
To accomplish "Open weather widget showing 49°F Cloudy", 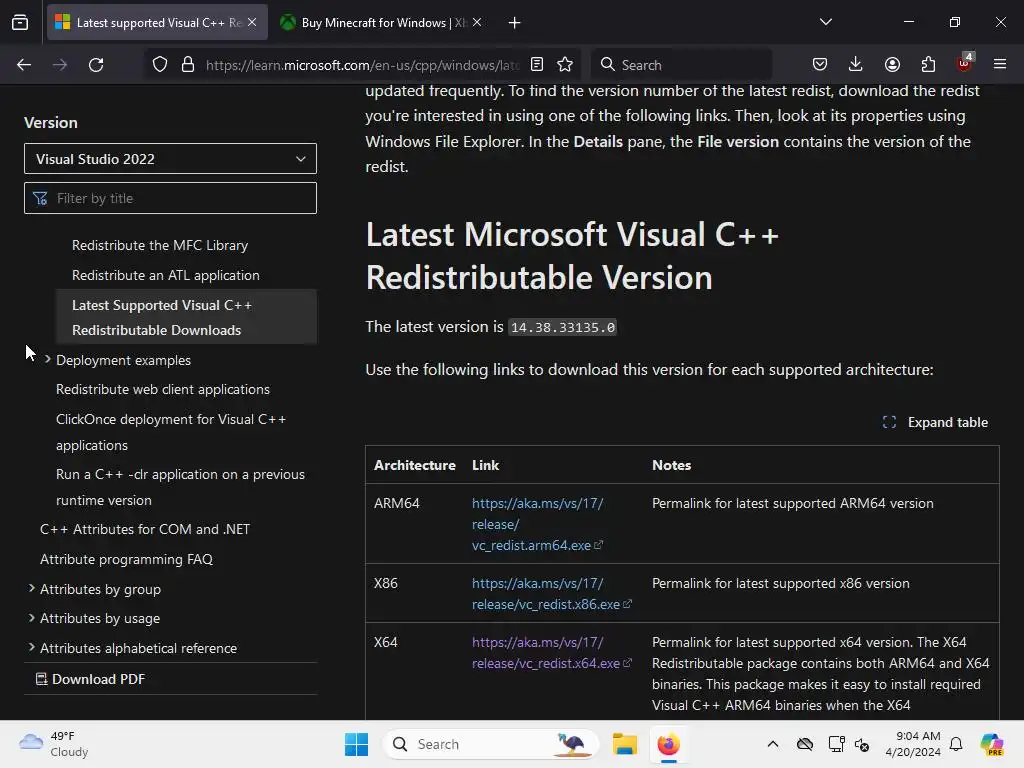I will pyautogui.click(x=54, y=744).
